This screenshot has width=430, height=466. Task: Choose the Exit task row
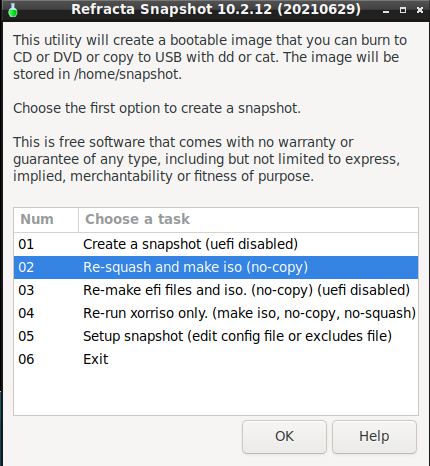click(x=216, y=359)
